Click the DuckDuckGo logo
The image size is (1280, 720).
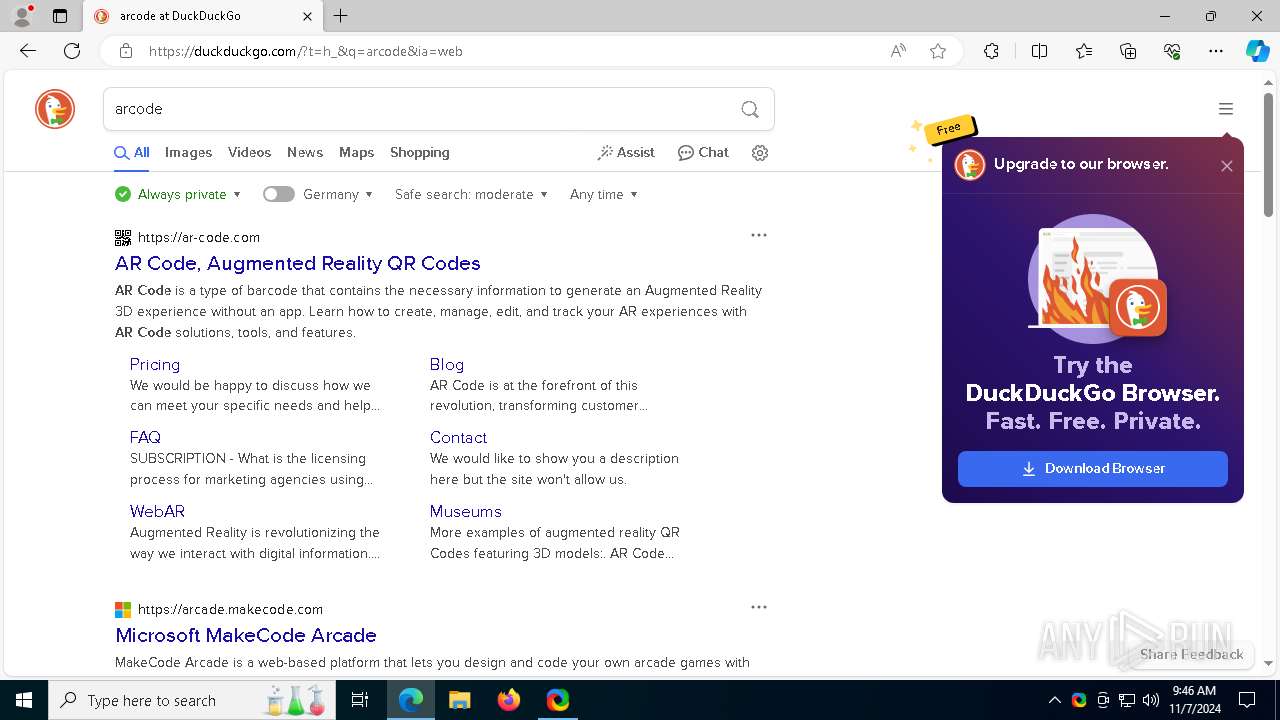click(x=55, y=109)
